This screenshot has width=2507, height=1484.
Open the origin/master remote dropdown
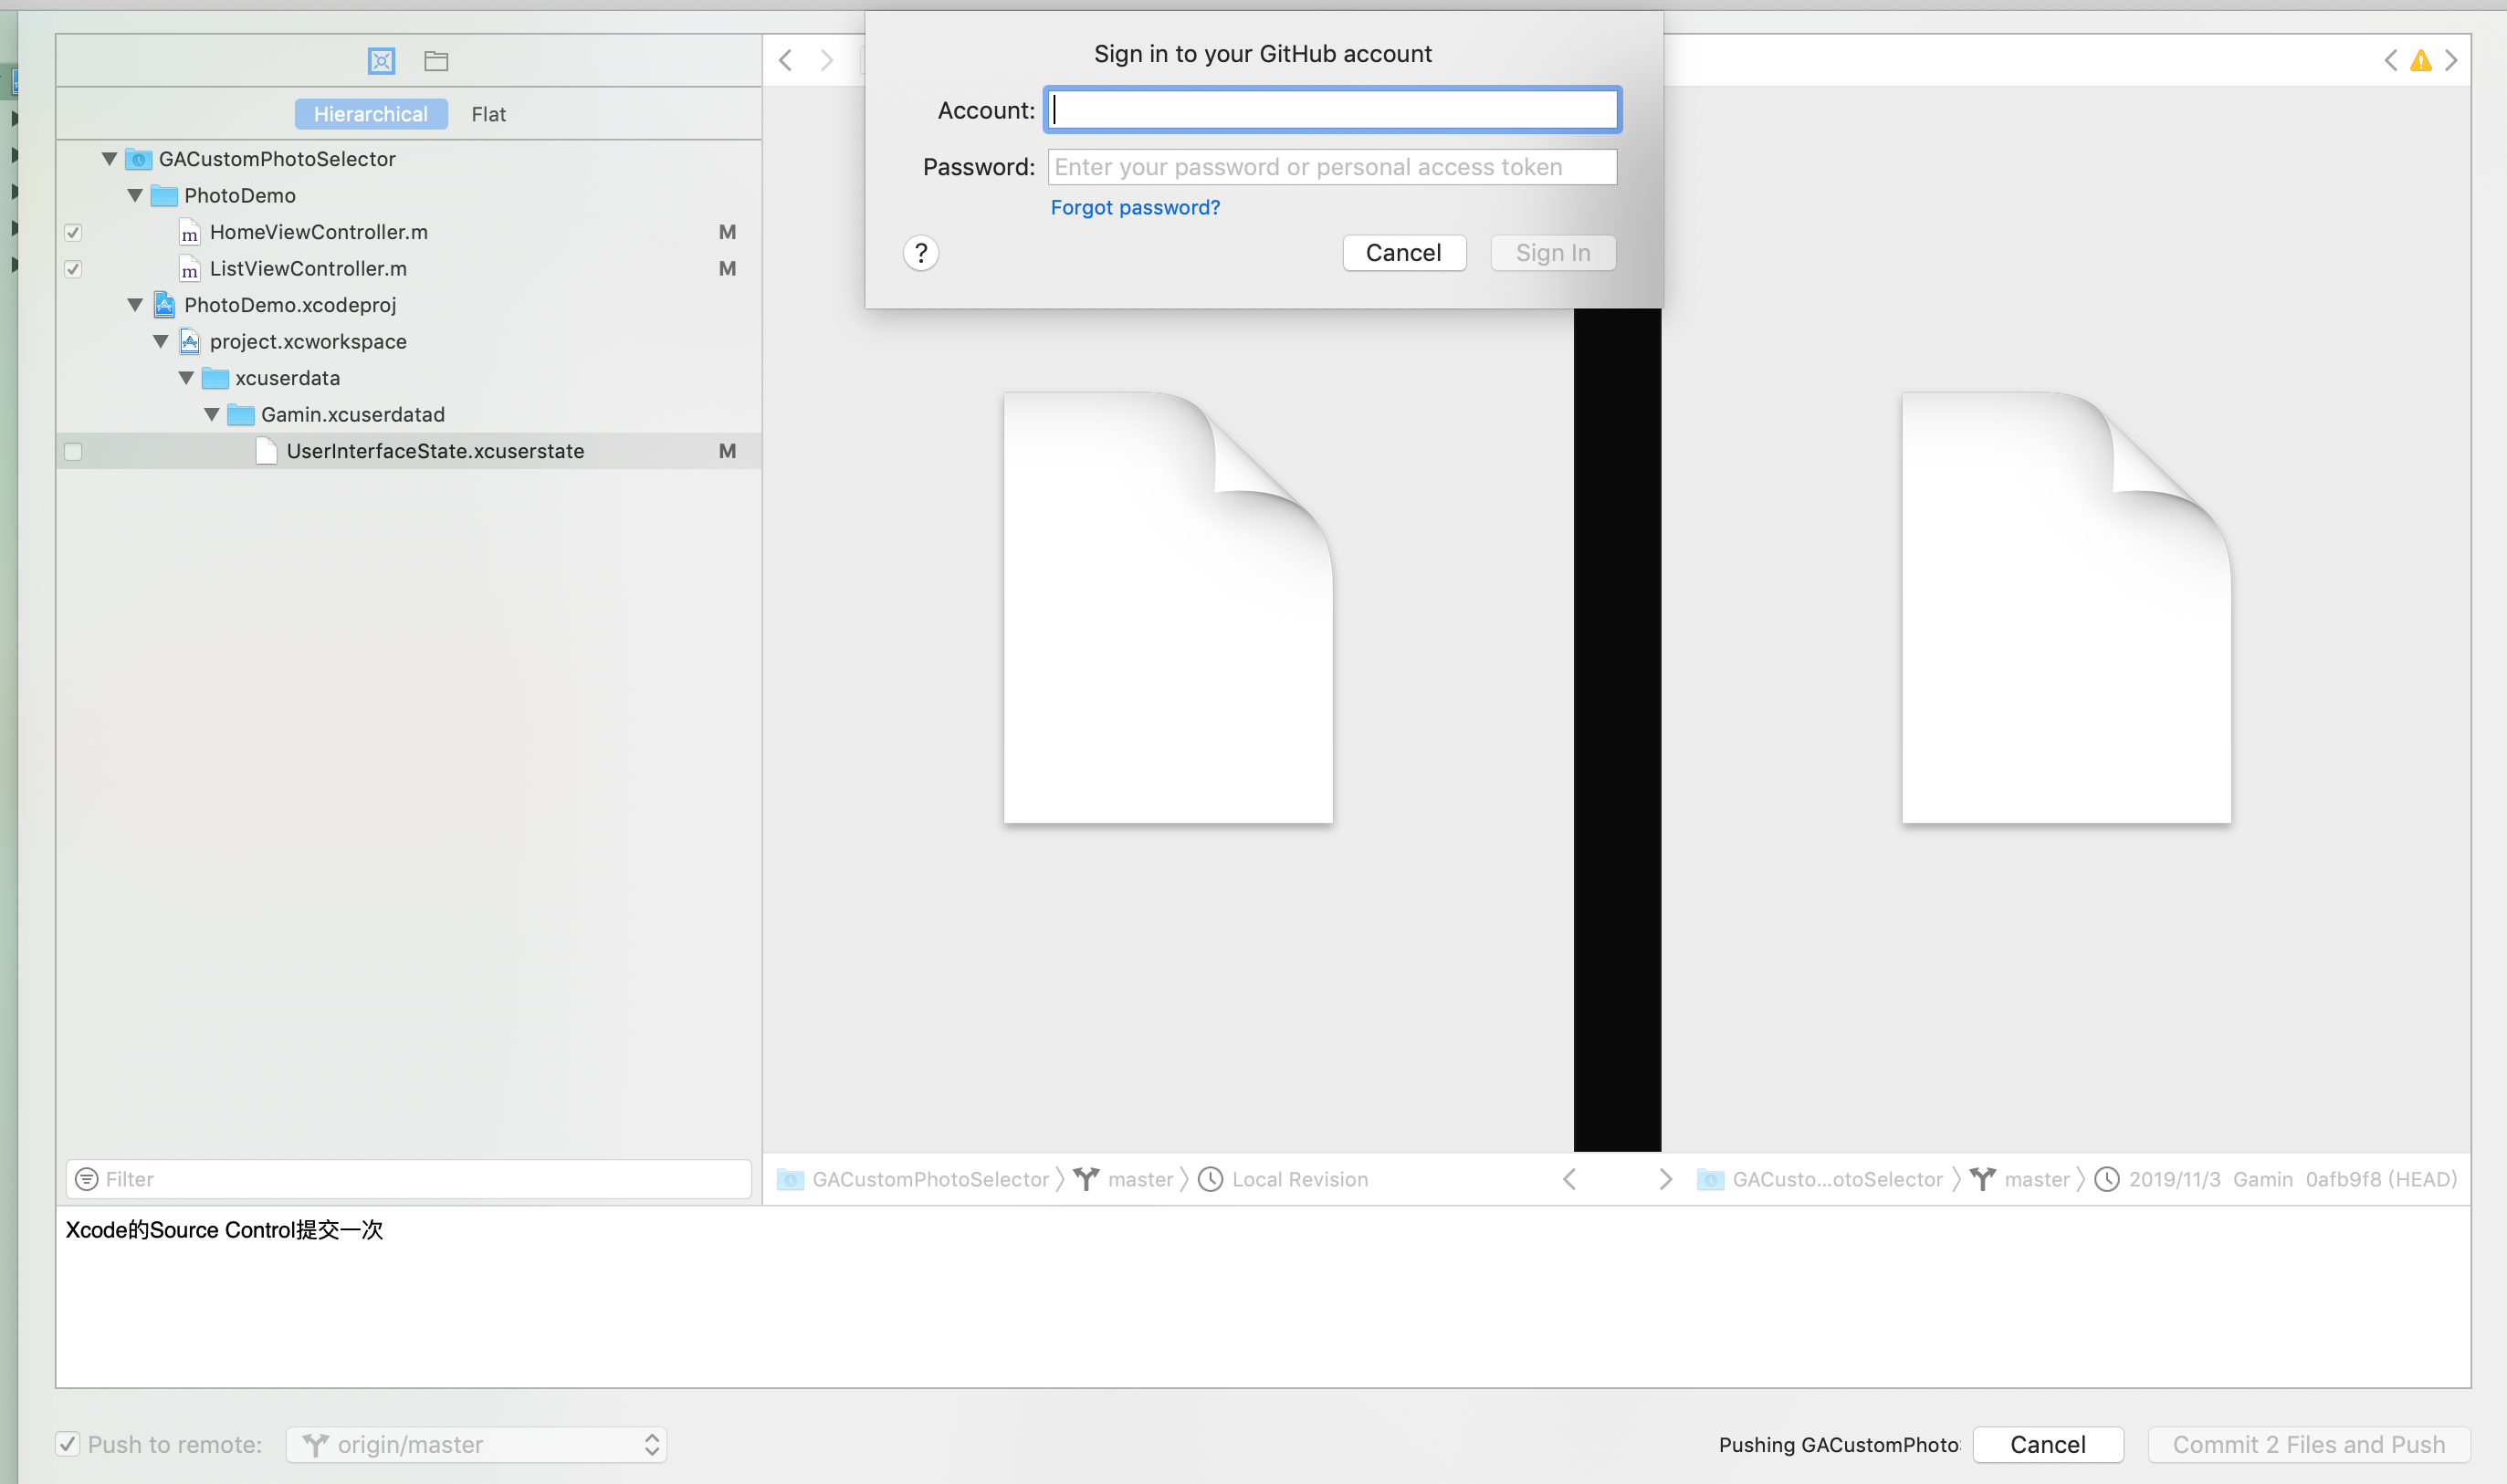pyautogui.click(x=476, y=1444)
